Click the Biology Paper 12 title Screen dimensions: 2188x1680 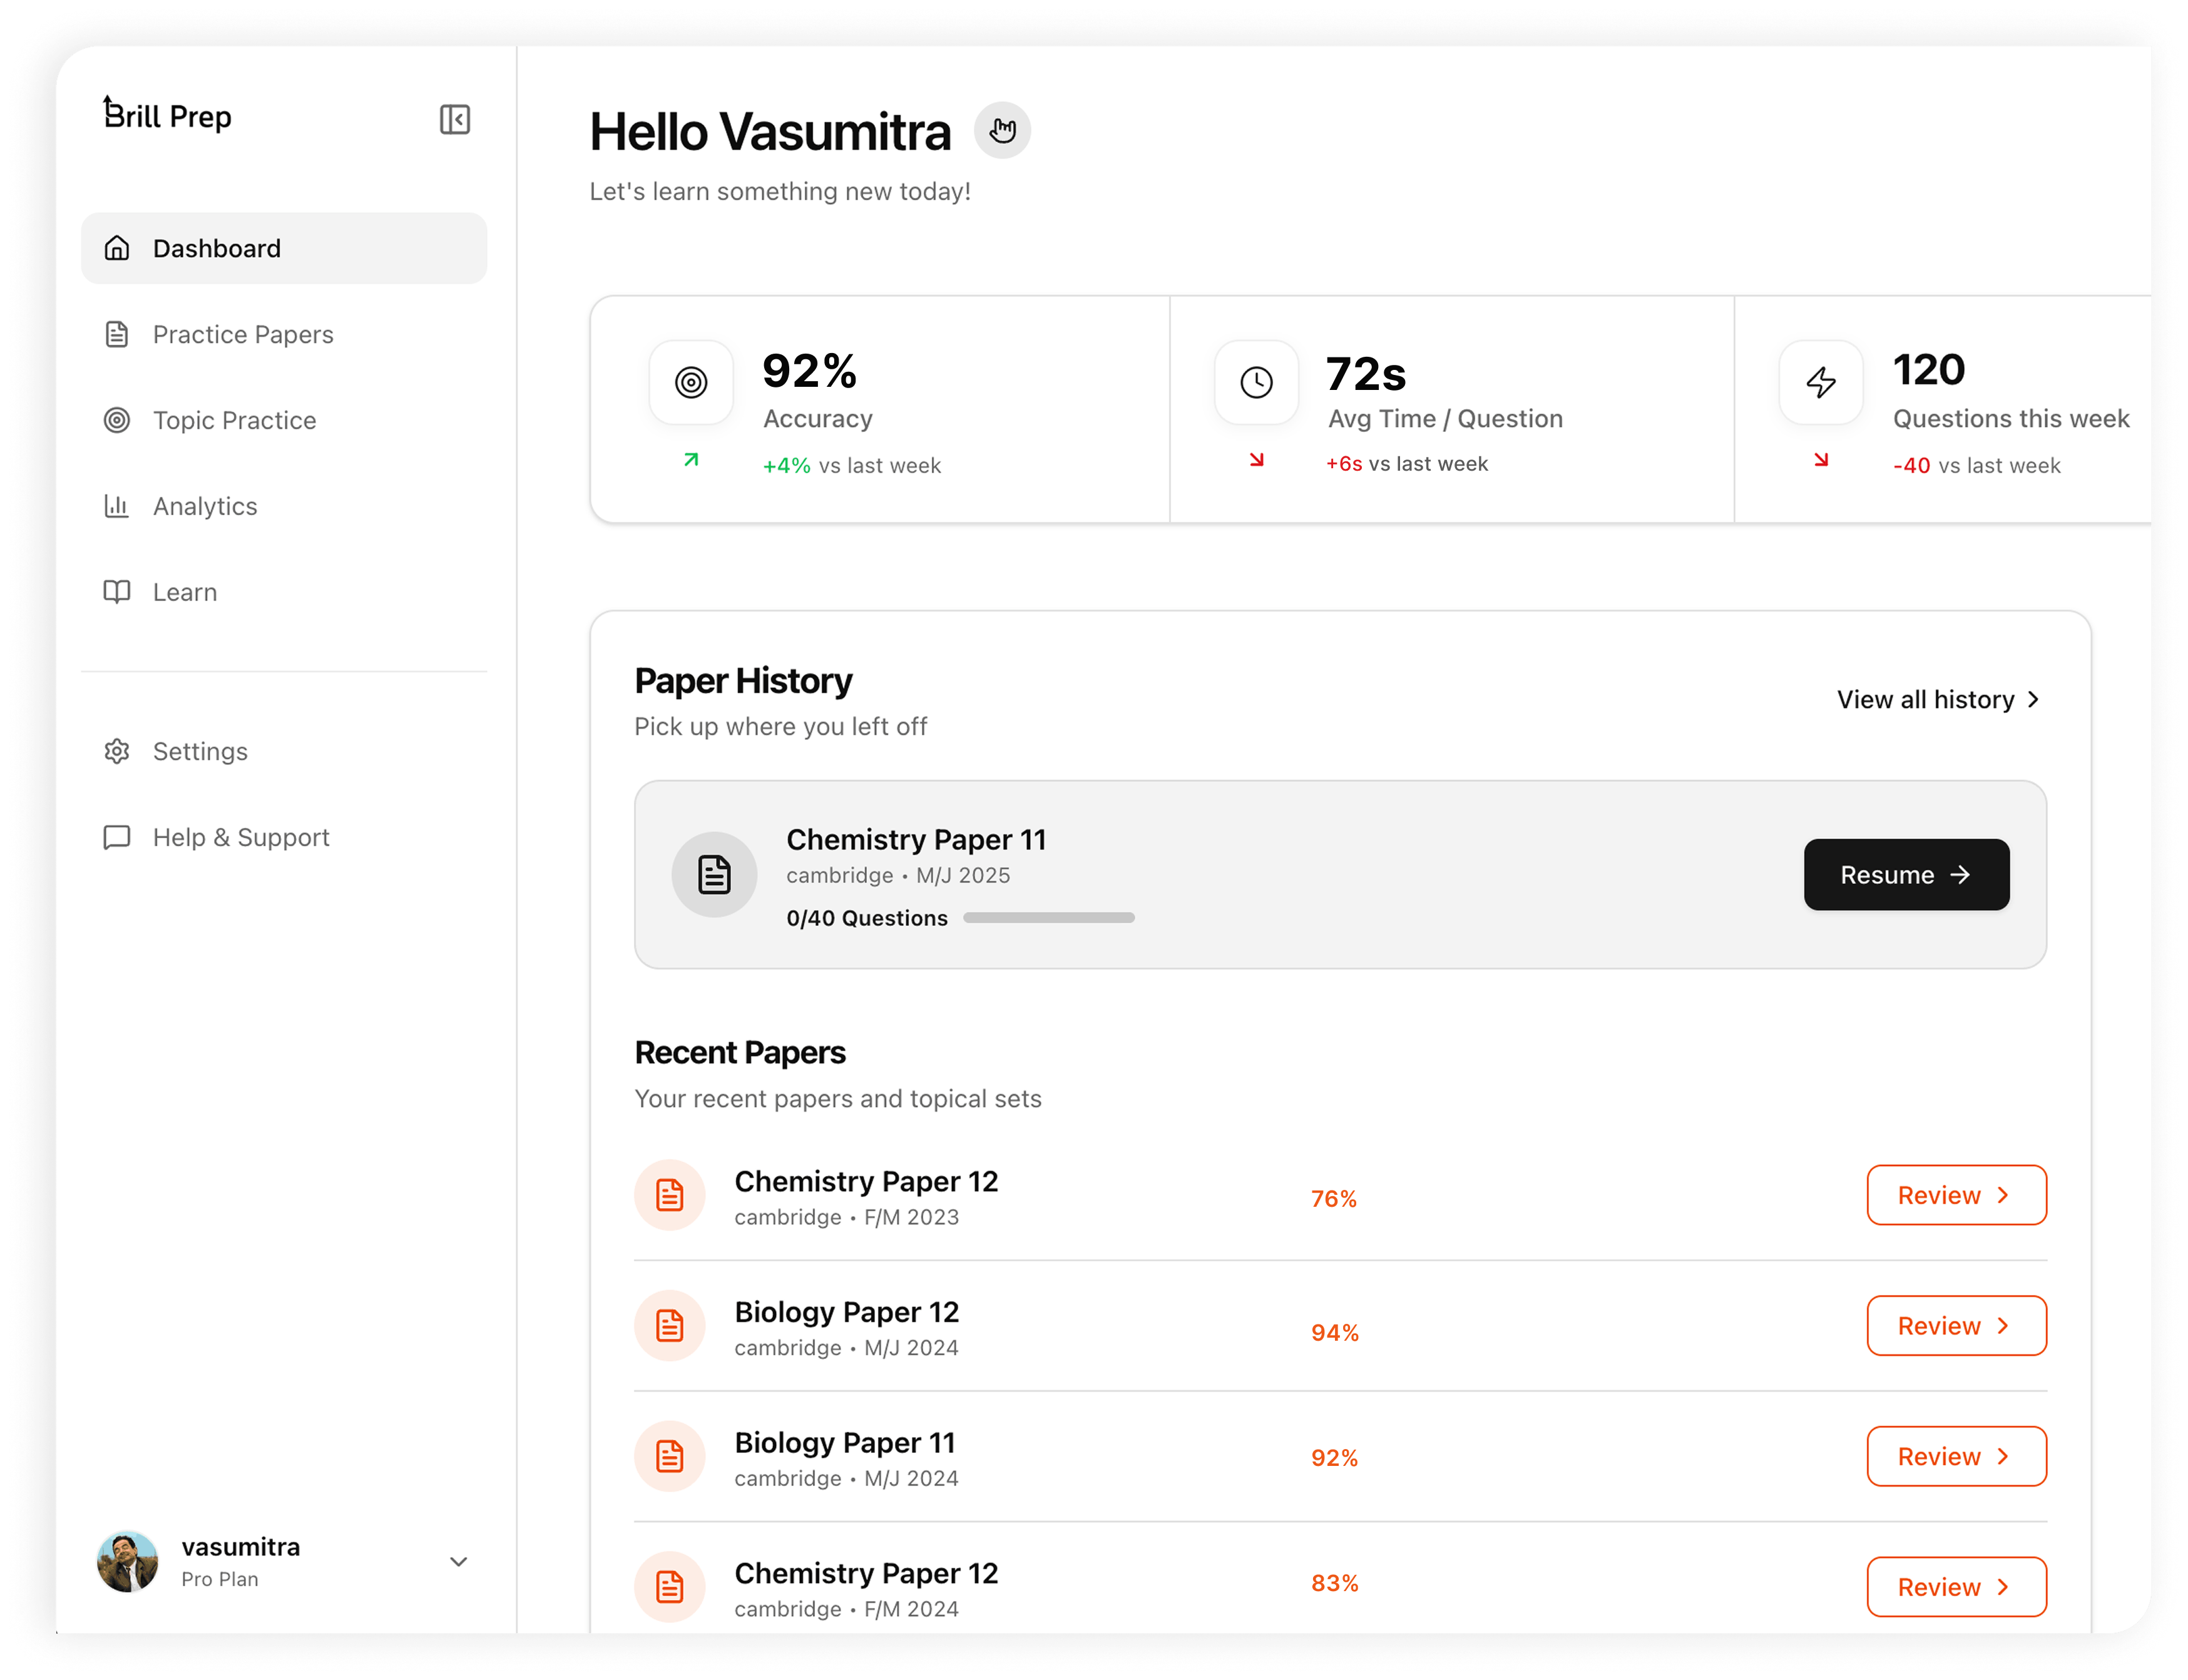tap(846, 1311)
